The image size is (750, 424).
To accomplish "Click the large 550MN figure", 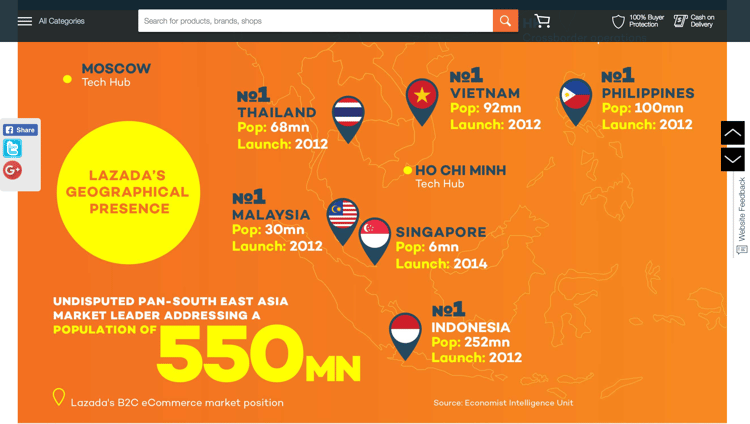I will click(x=258, y=354).
